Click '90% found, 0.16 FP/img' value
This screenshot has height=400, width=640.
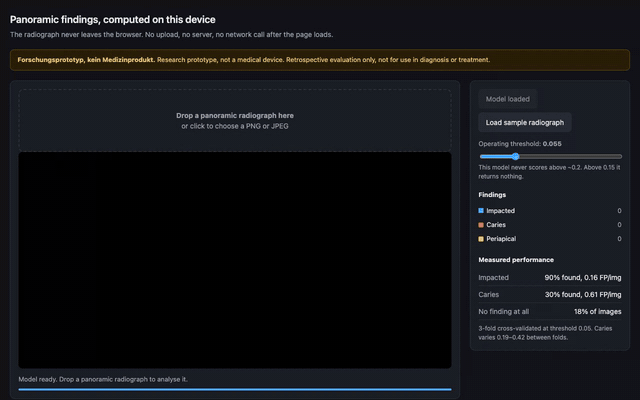(582, 278)
